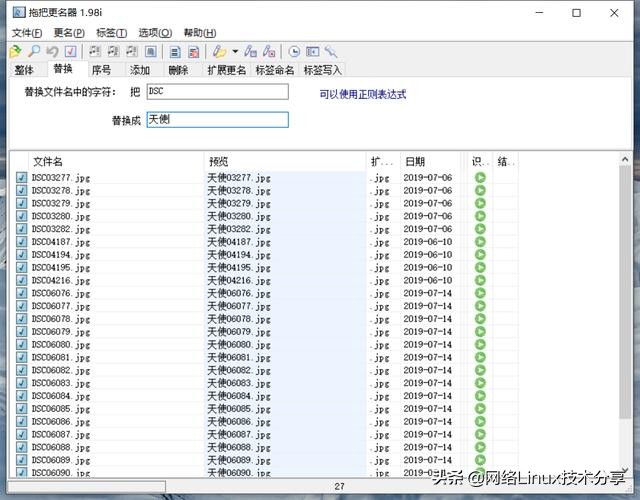Click the red list document icon
The width and height of the screenshot is (640, 500).
coord(193,52)
